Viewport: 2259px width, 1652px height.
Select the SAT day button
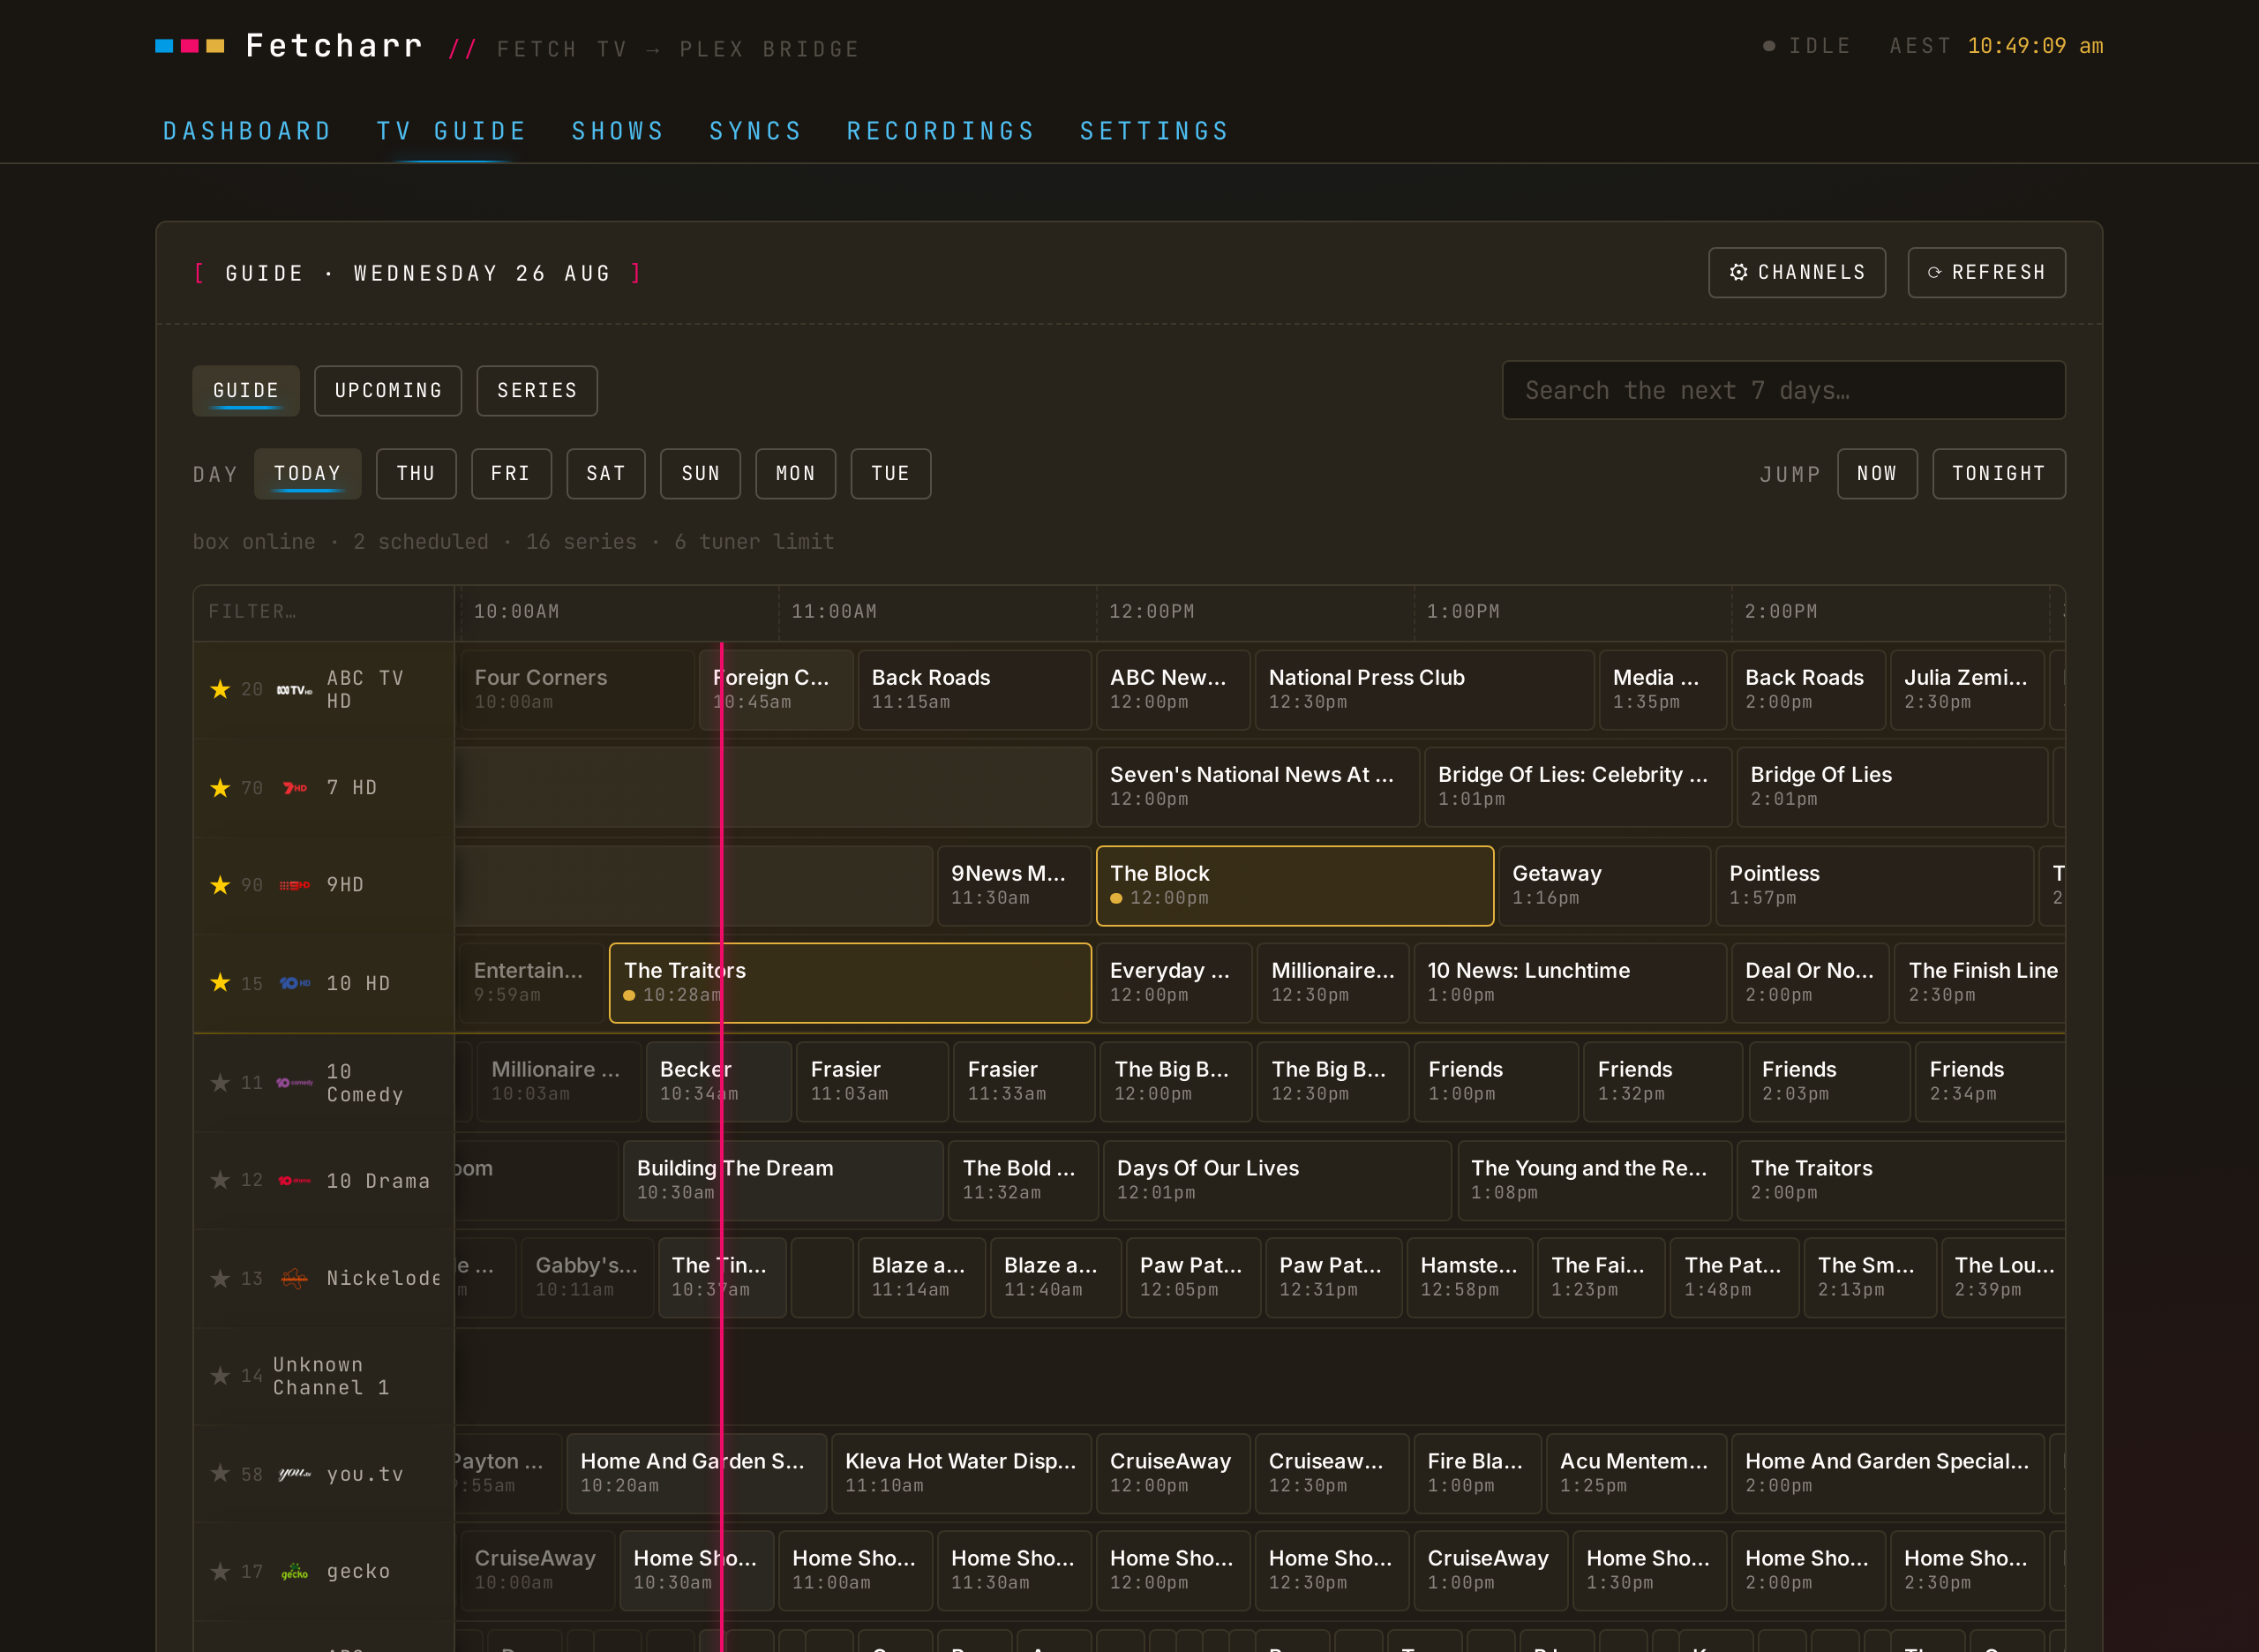(606, 474)
